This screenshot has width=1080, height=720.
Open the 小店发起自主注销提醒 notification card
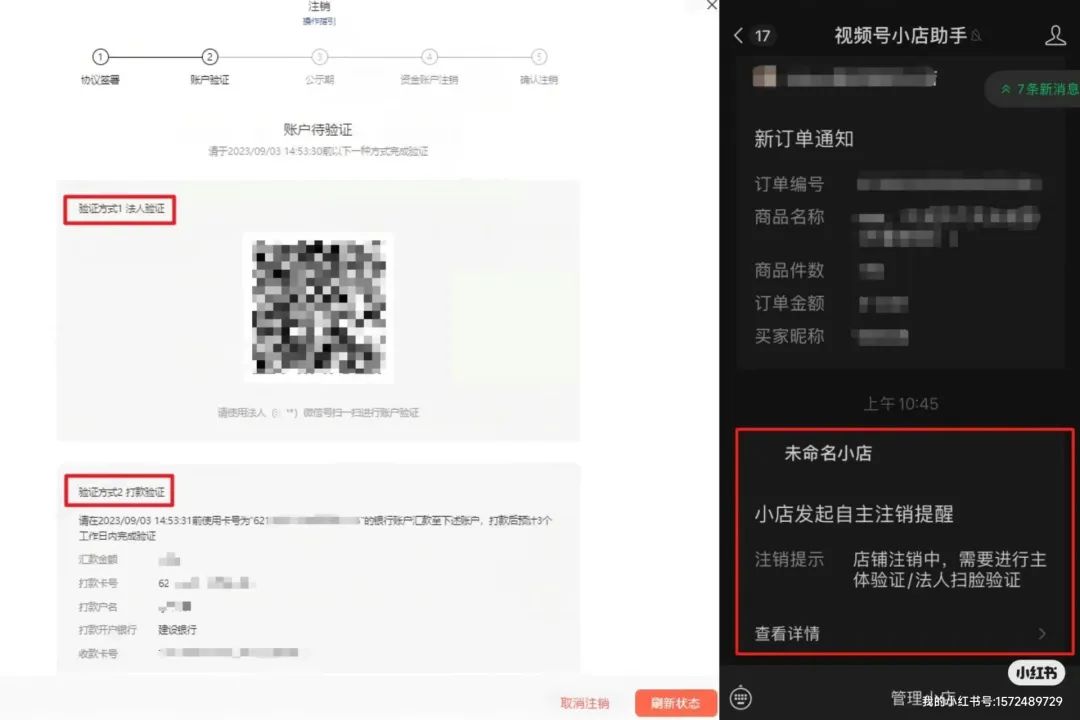pos(900,540)
